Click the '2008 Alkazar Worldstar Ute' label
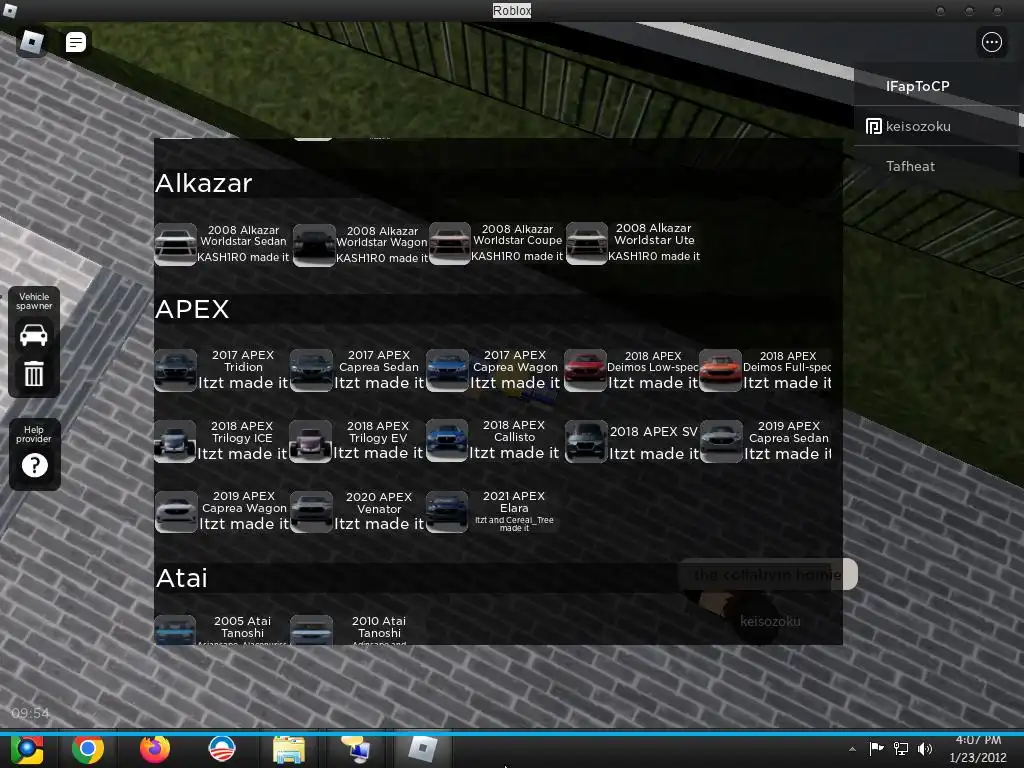This screenshot has height=768, width=1024. pyautogui.click(x=654, y=234)
